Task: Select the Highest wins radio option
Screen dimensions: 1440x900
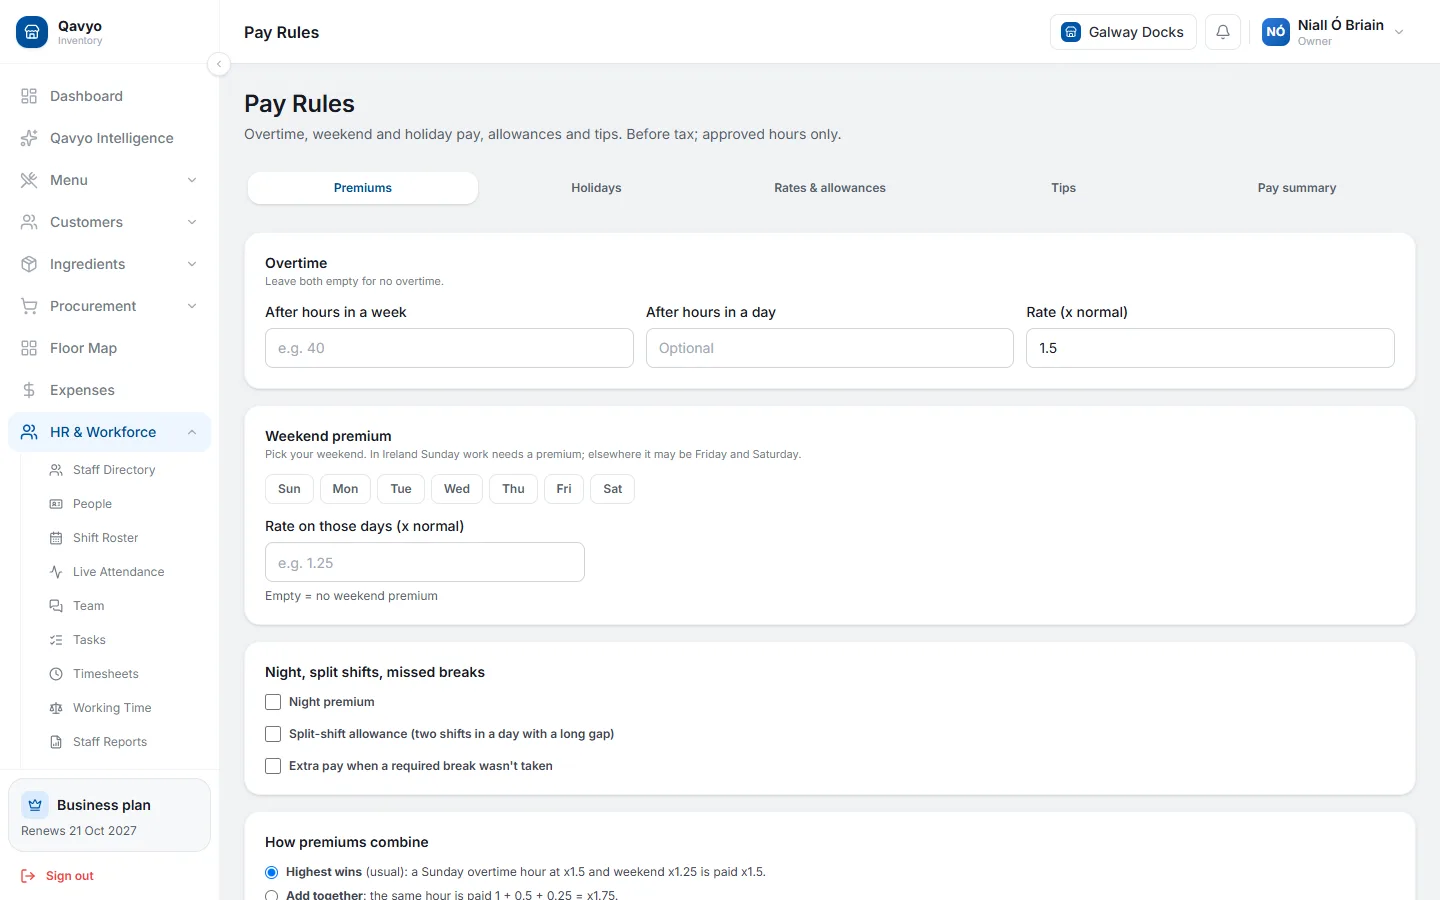Action: tap(271, 872)
